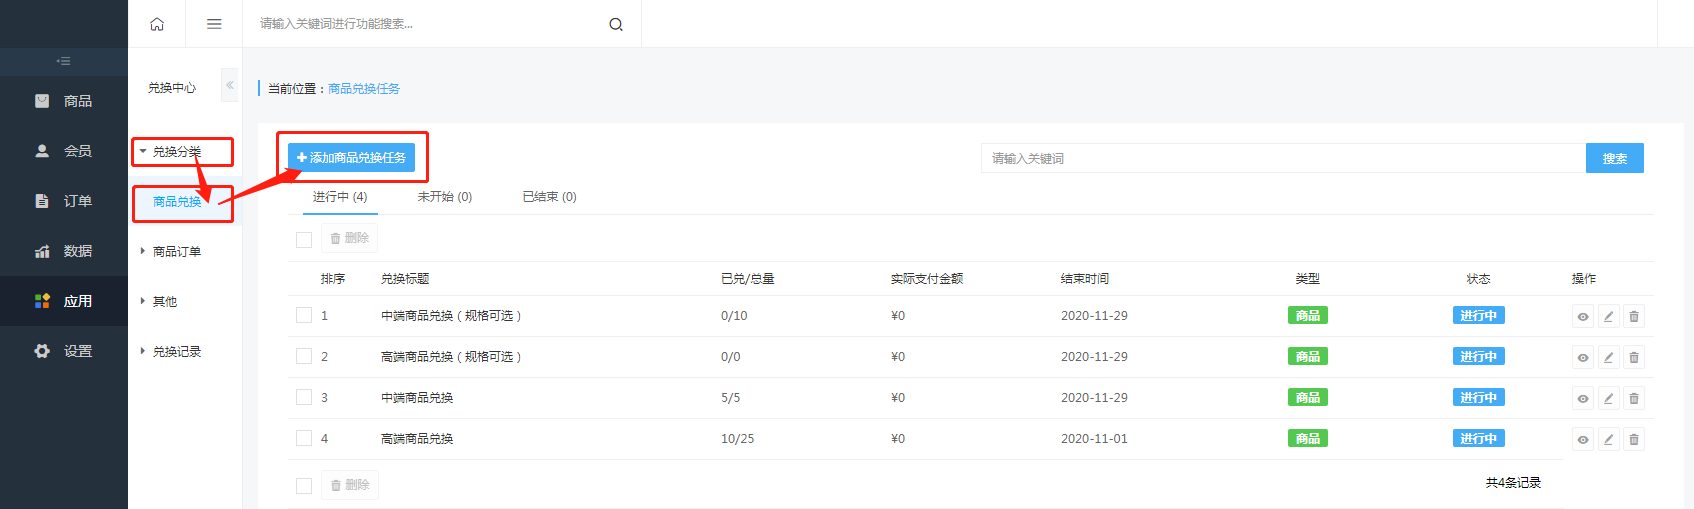Screen dimensions: 1694x509
Task: Toggle the select-all checkbox above table
Action: click(304, 239)
